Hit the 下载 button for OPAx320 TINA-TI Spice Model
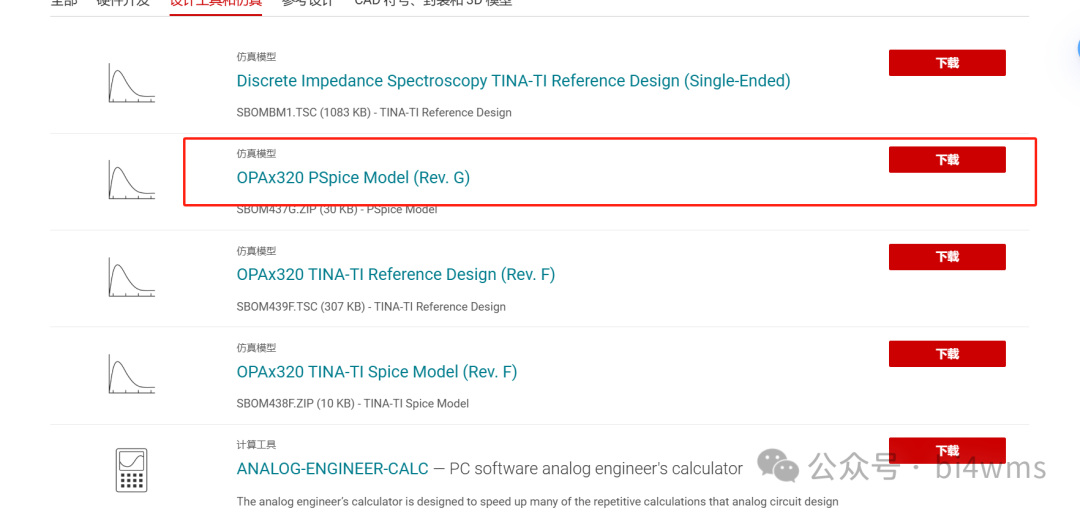Screen dimensions: 1080x511 (x=947, y=354)
